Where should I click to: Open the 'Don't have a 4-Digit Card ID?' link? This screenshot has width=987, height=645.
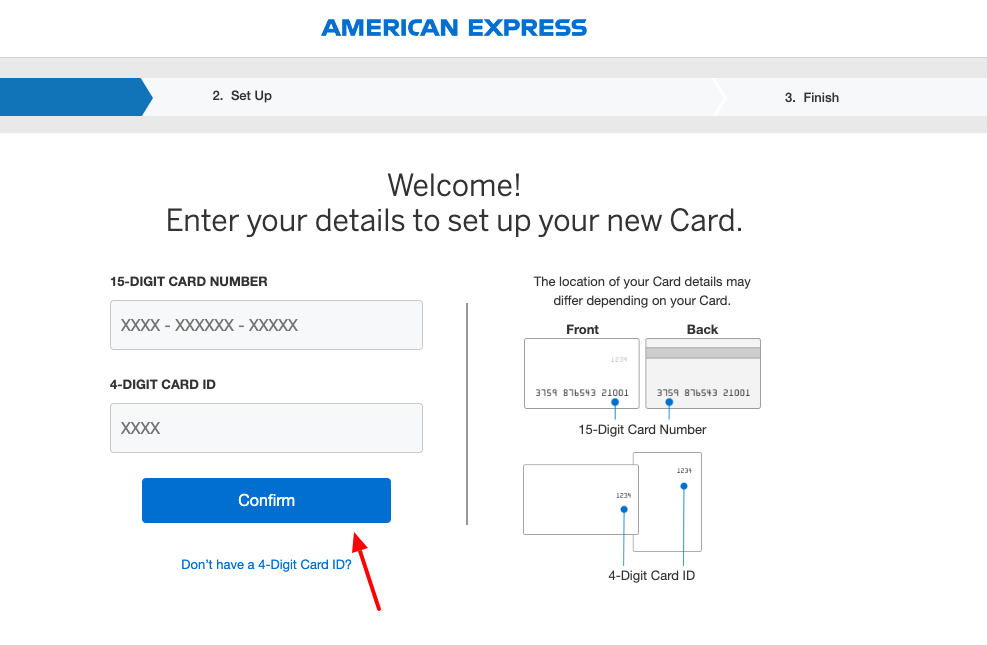coord(266,564)
